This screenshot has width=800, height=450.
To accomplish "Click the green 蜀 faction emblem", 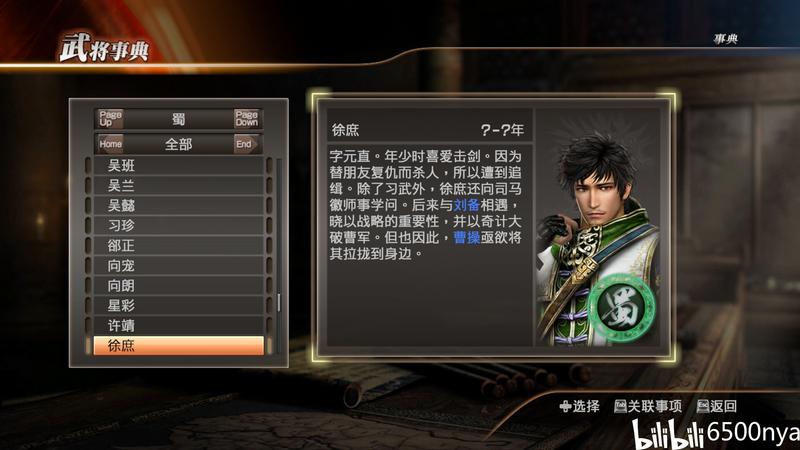I will tap(622, 307).
